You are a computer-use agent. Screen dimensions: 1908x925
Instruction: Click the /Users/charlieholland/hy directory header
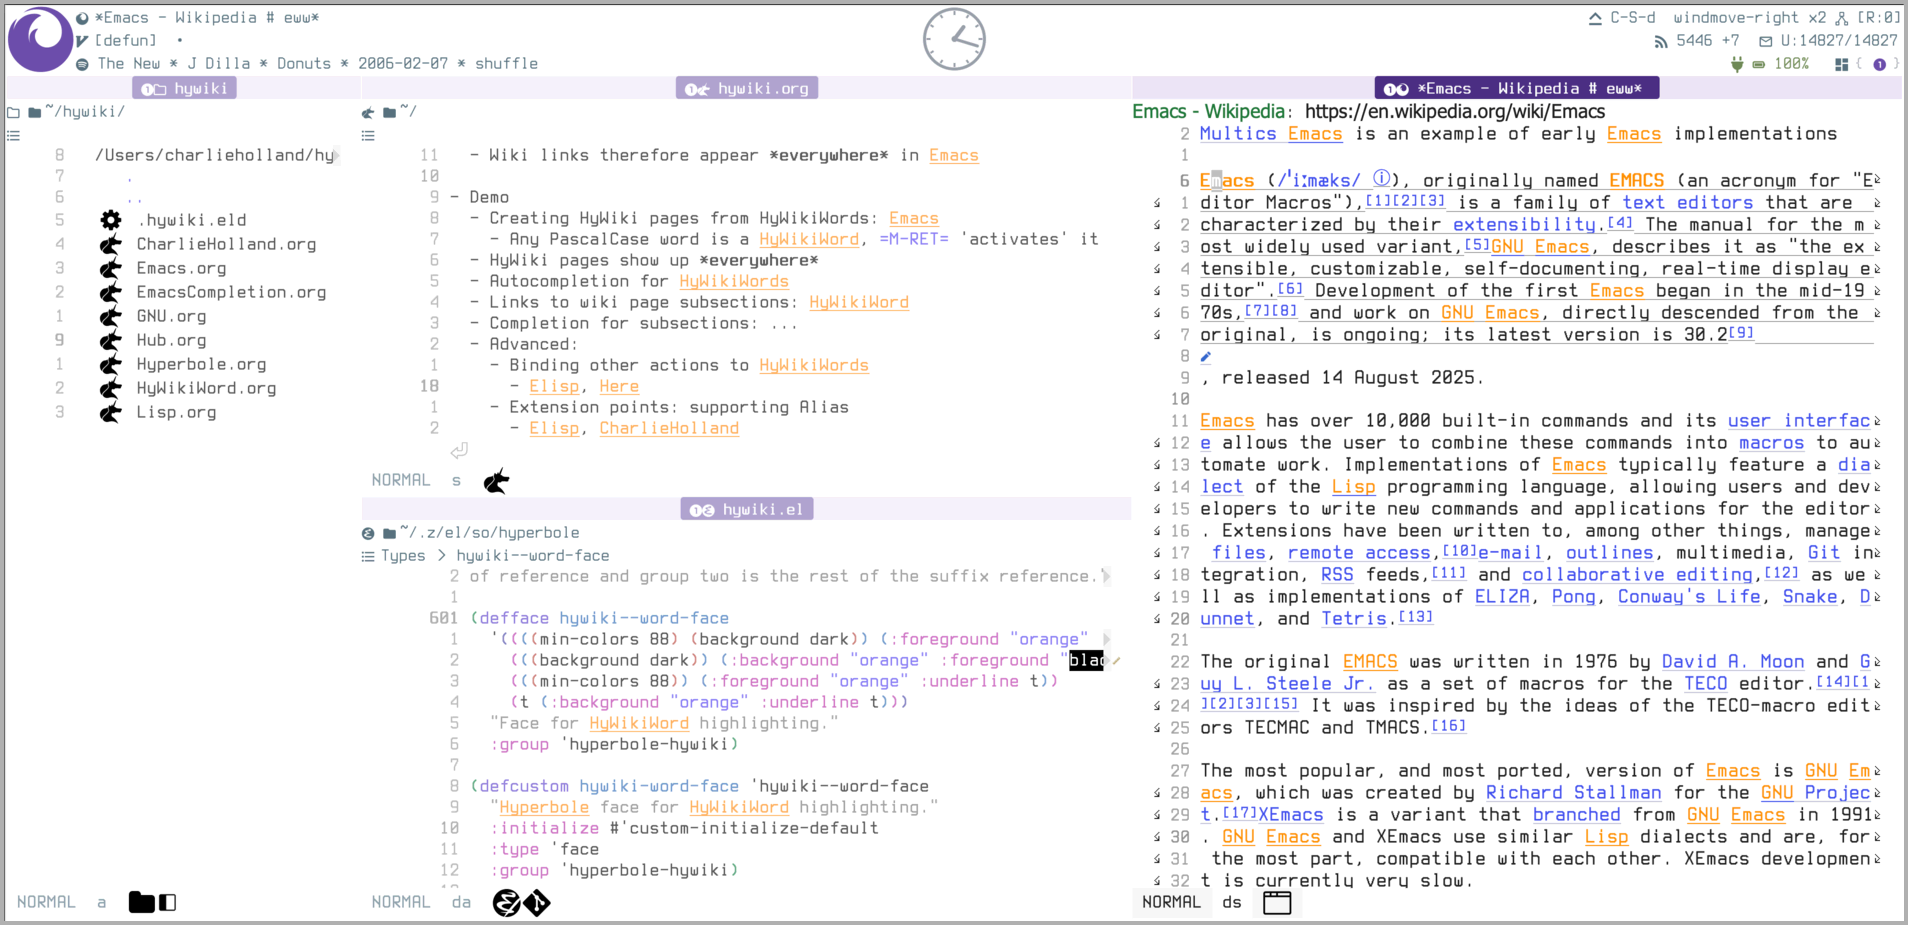[x=214, y=155]
